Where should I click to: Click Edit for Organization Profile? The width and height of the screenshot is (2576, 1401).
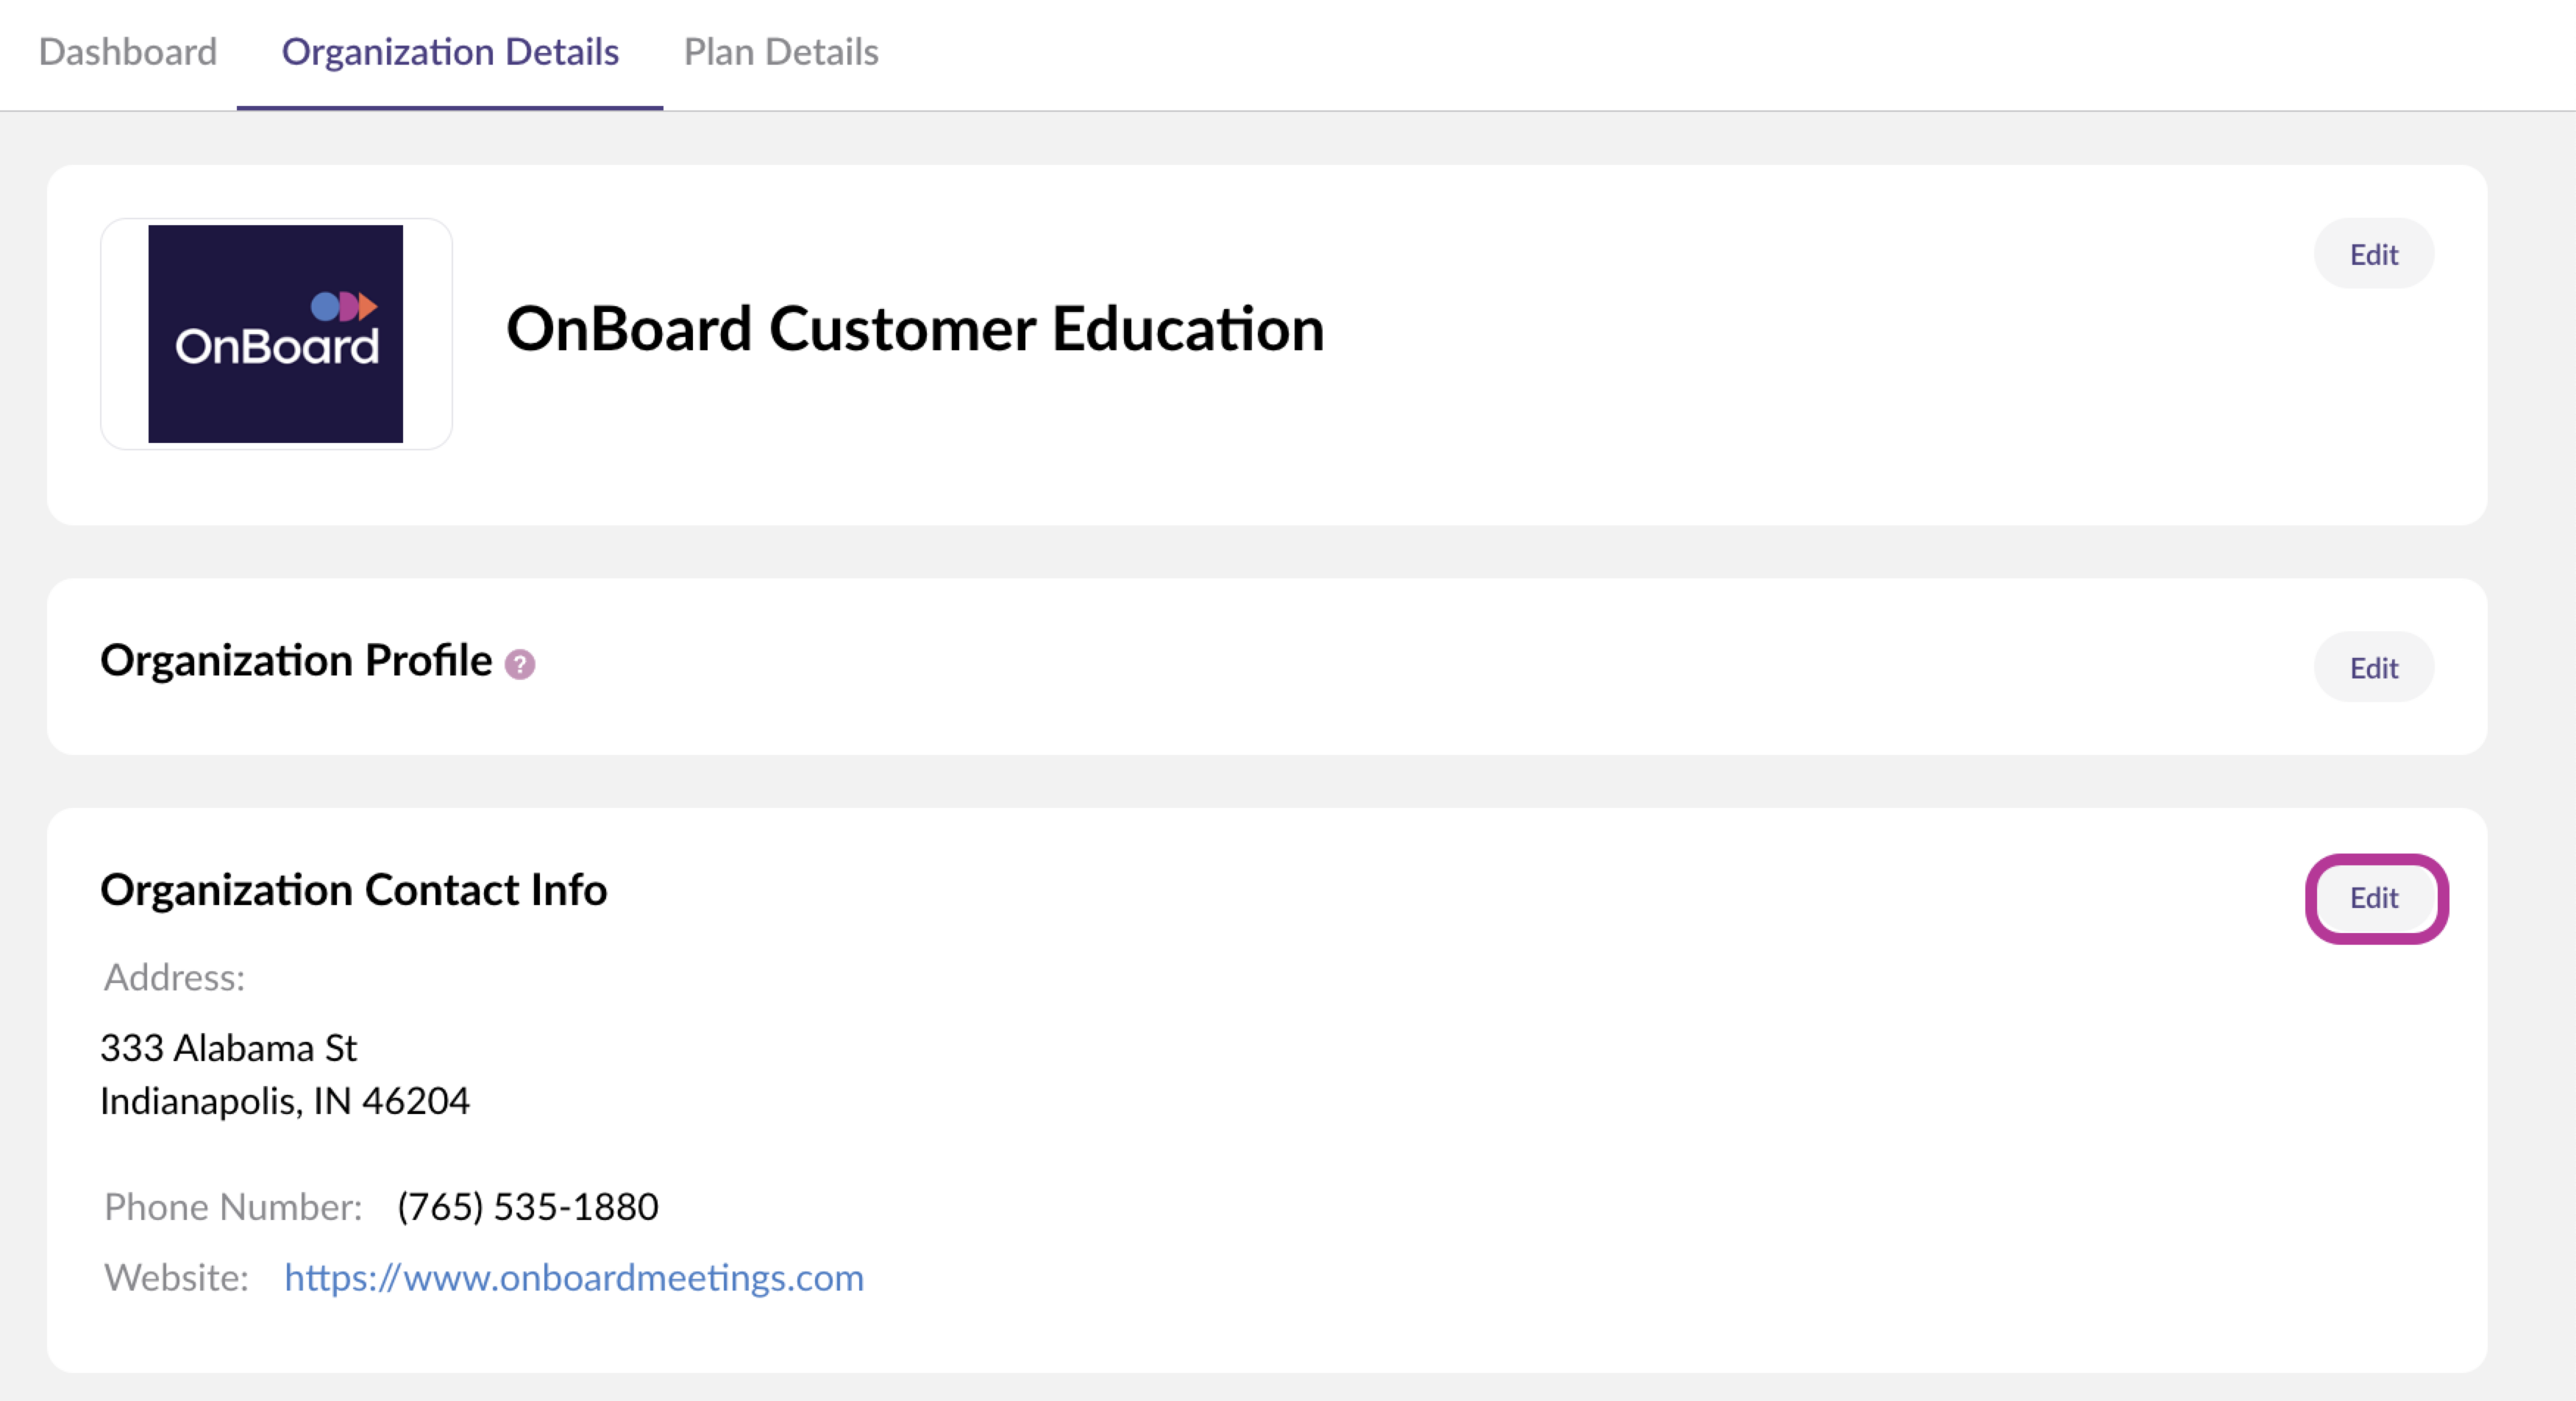tap(2373, 667)
